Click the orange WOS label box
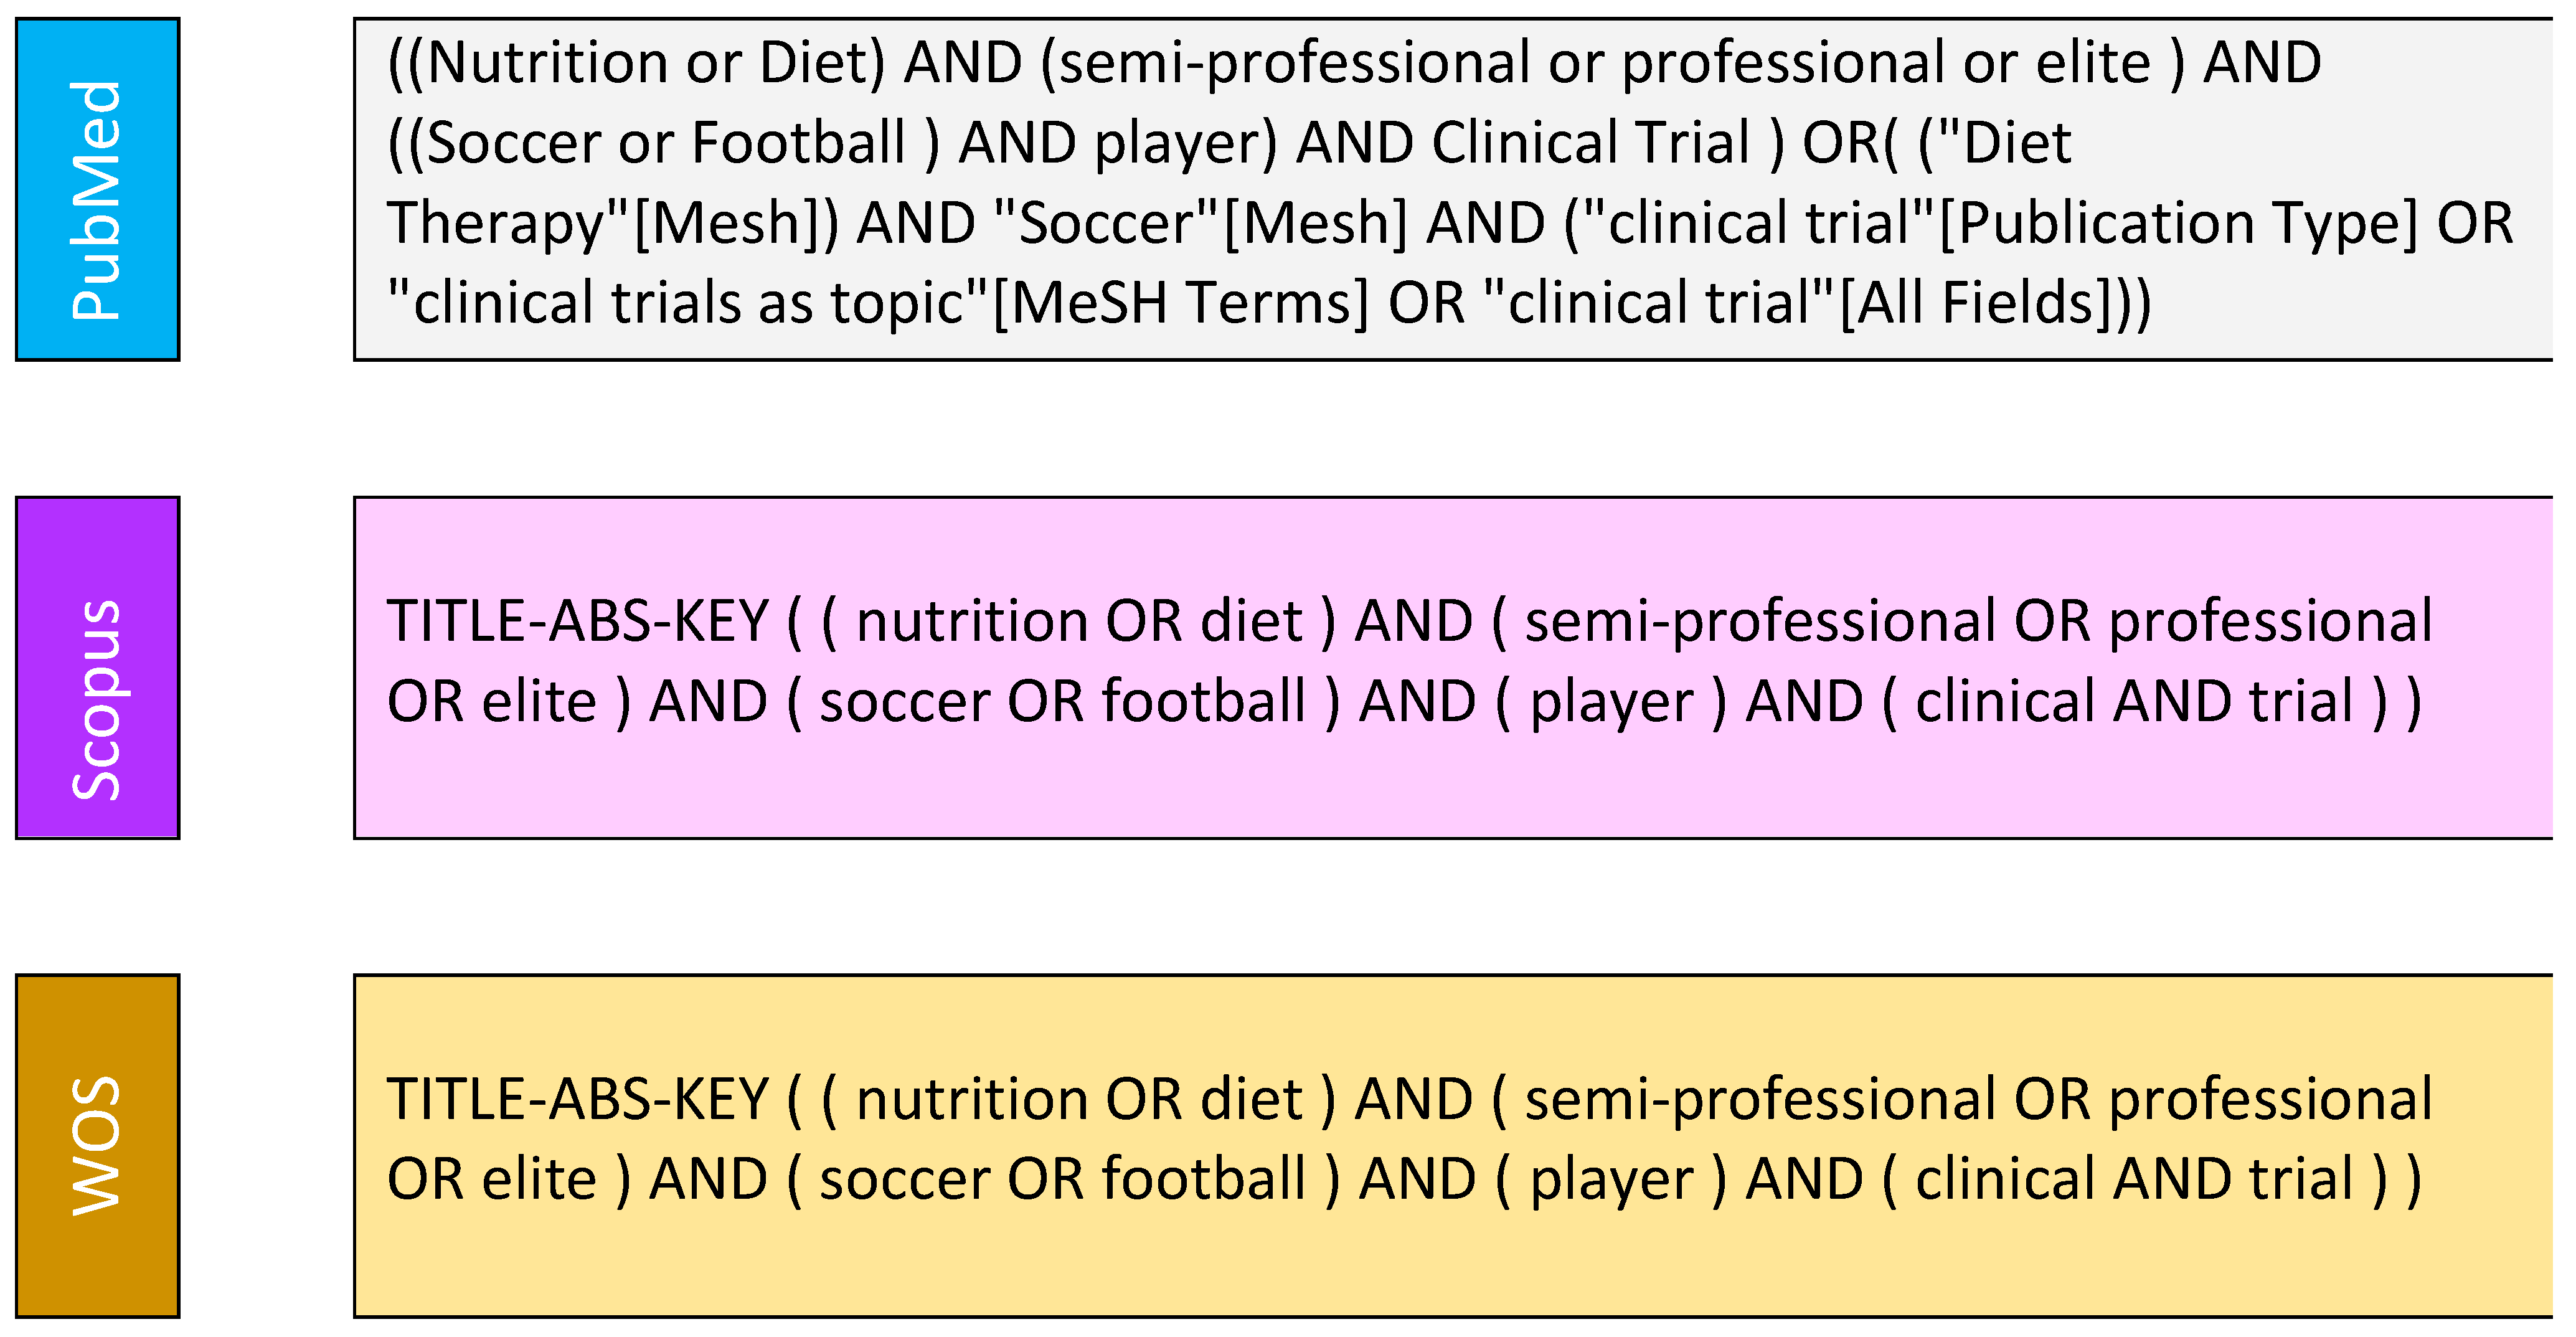The height and width of the screenshot is (1337, 2576). (x=97, y=1146)
